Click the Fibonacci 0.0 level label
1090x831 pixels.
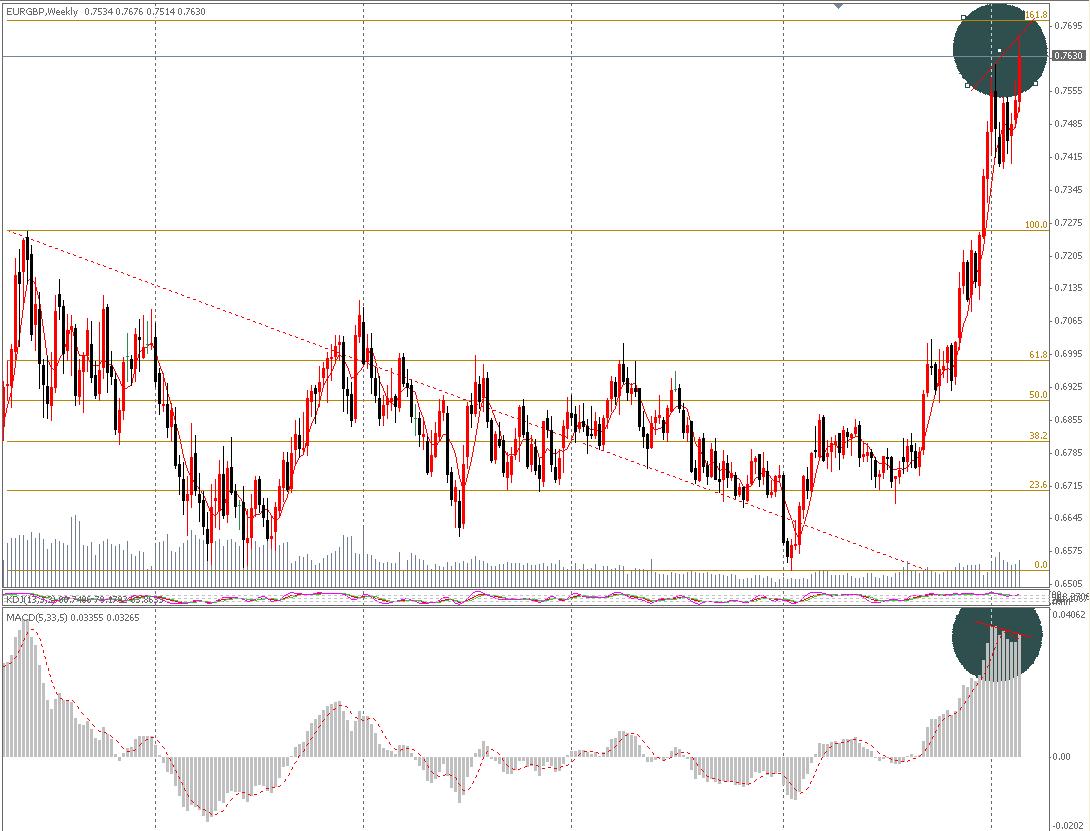(x=1041, y=565)
